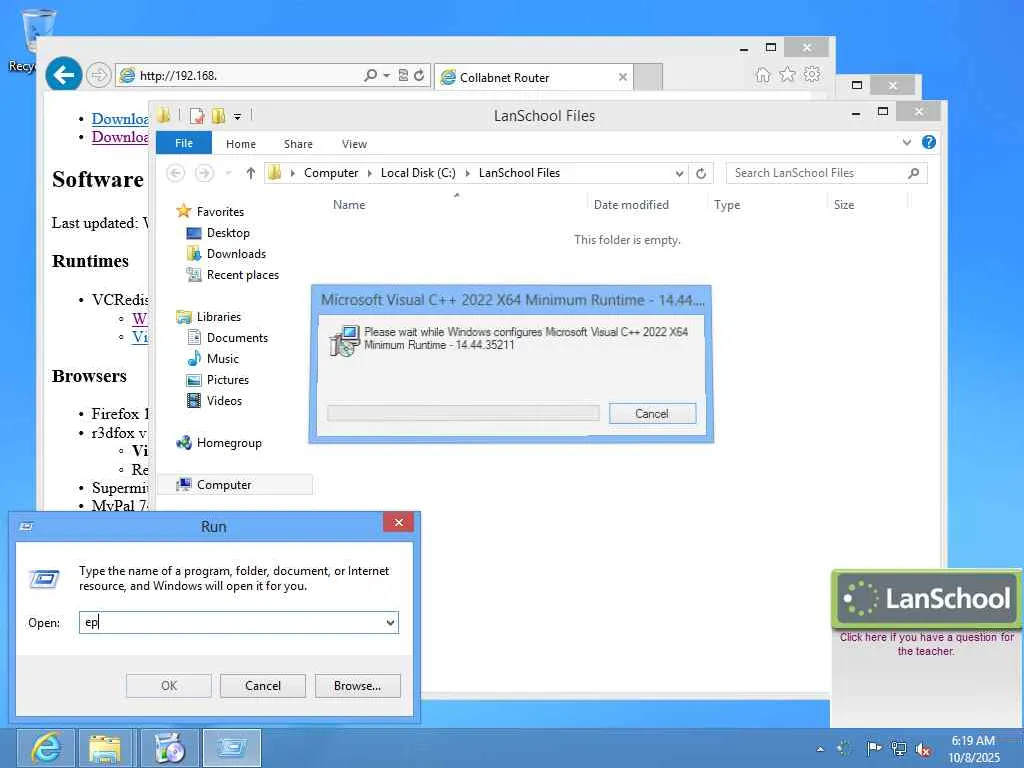Open Desktop in navigation pane
1024x768 pixels.
point(228,232)
